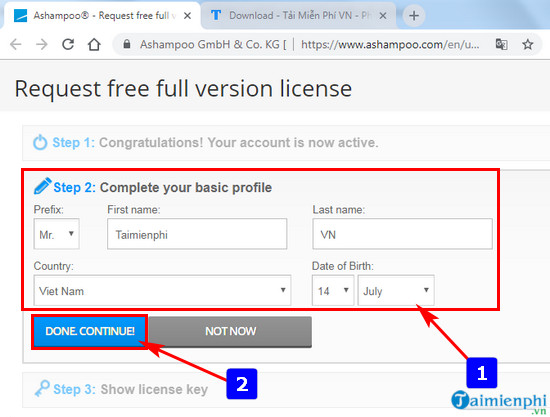
Task: Click the Request free full version license title
Action: [x=183, y=88]
